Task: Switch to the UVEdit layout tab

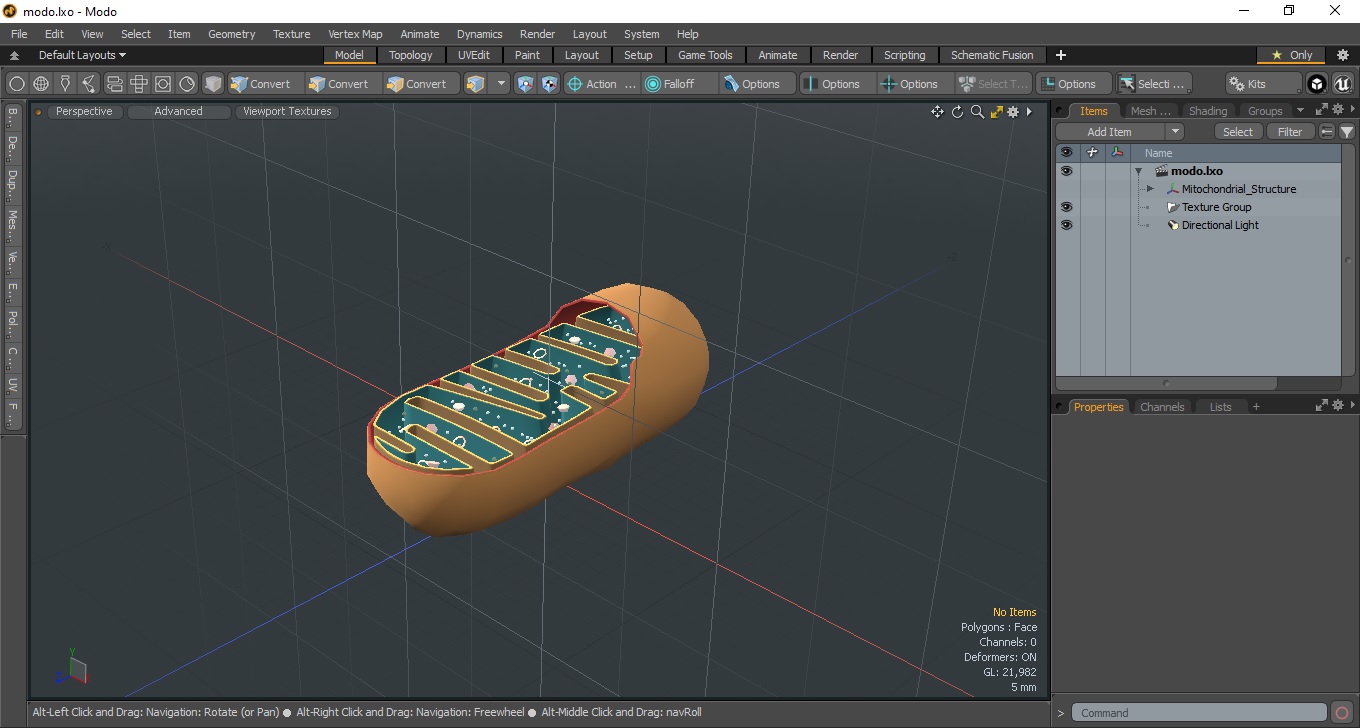Action: click(x=474, y=55)
